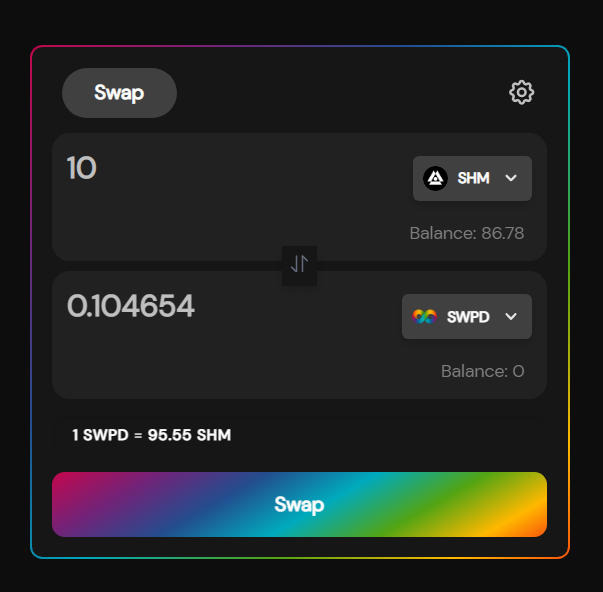Click the Balance: 0 label
This screenshot has width=603, height=592.
point(483,371)
